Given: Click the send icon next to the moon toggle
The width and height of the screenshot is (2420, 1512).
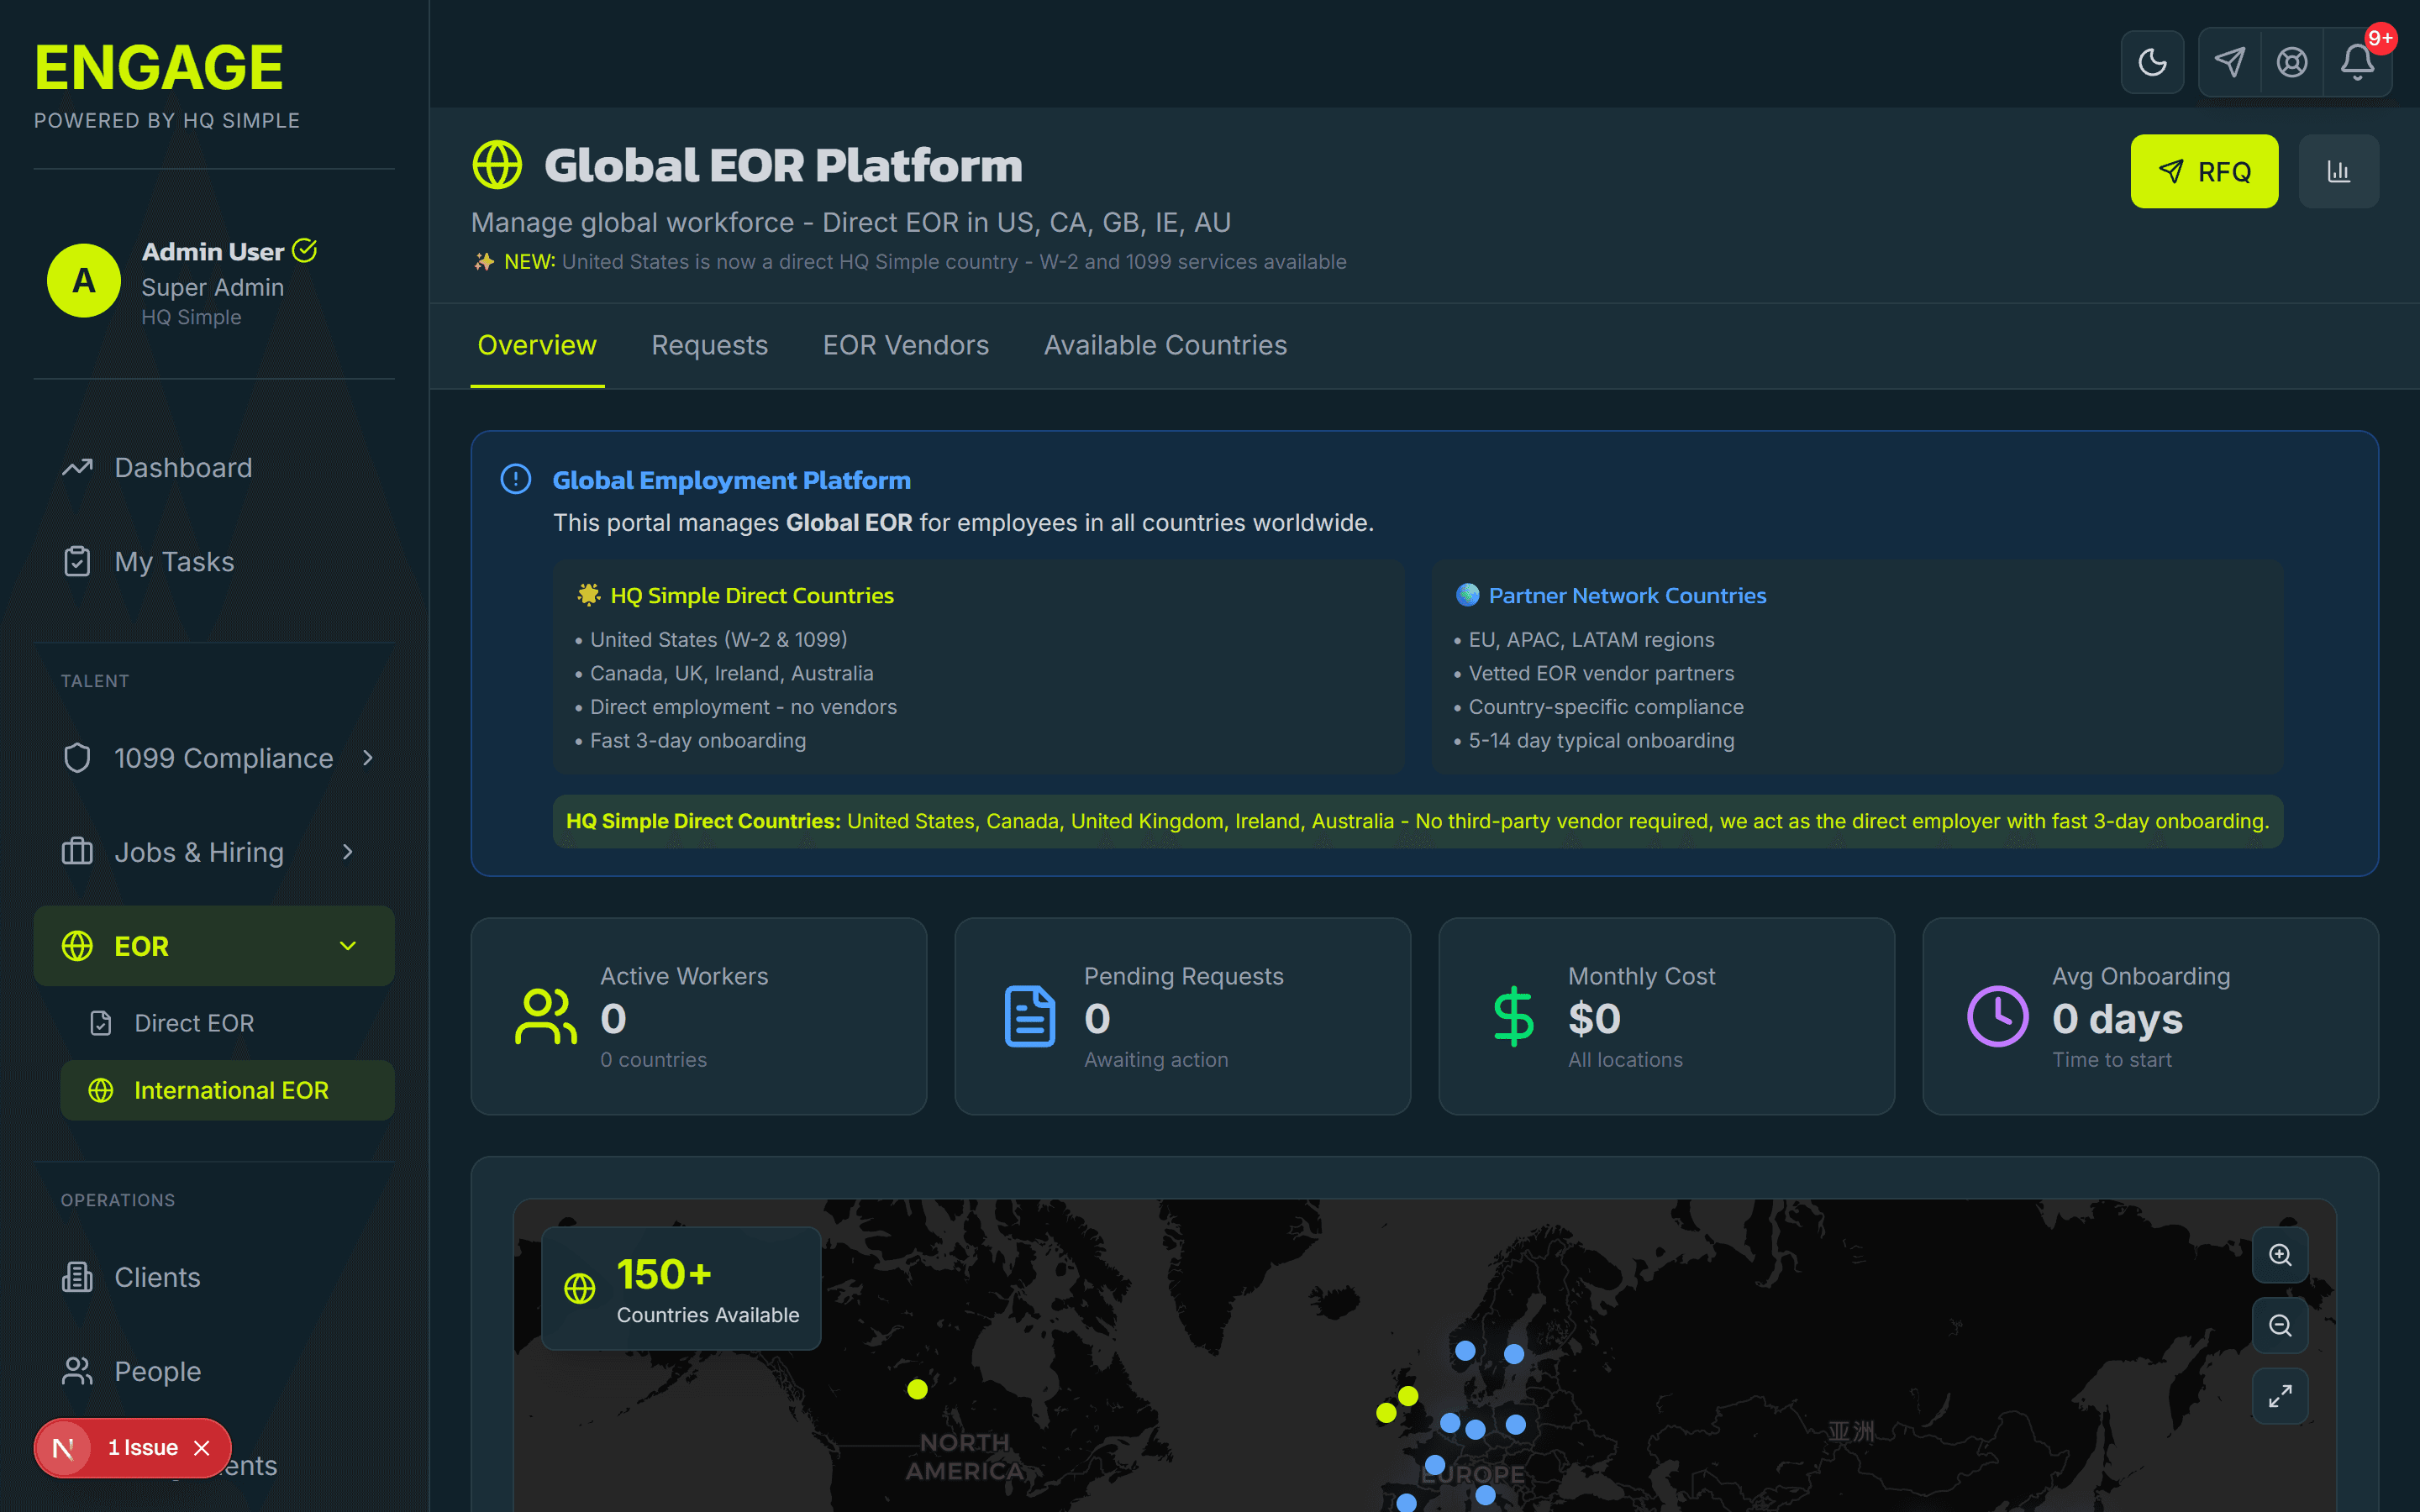Looking at the screenshot, I should point(2228,61).
